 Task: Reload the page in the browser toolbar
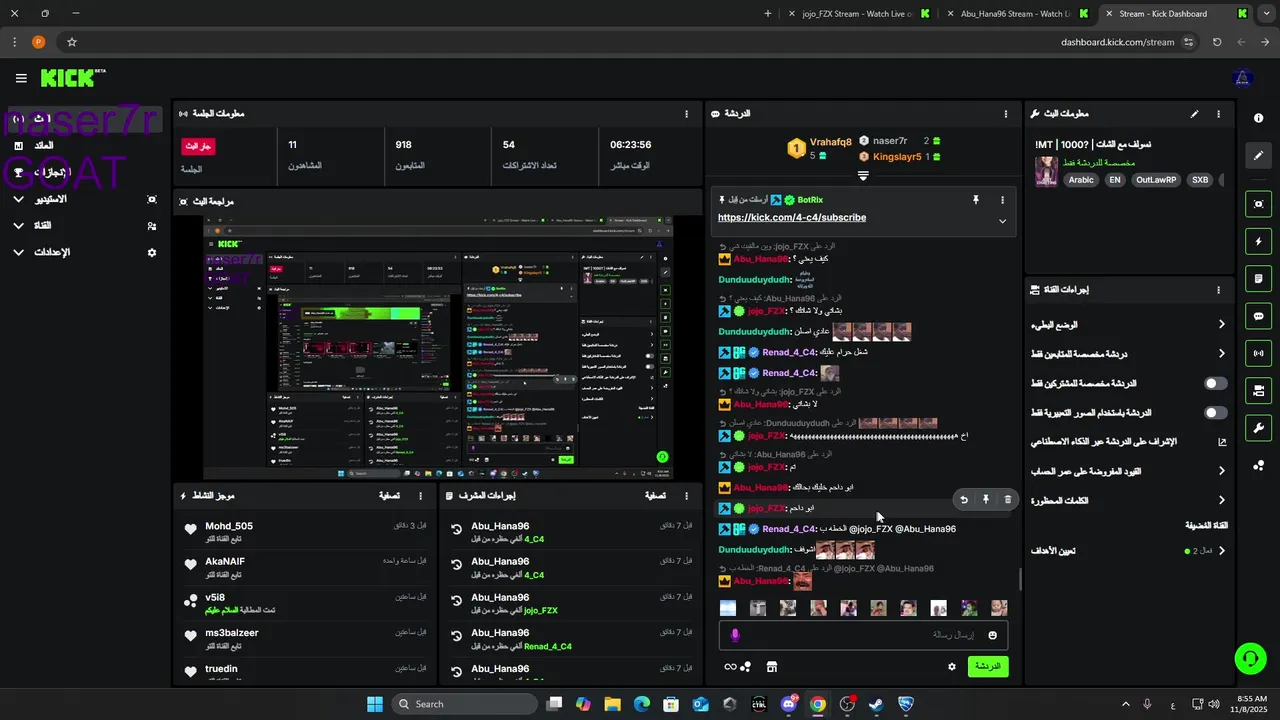(x=1217, y=42)
